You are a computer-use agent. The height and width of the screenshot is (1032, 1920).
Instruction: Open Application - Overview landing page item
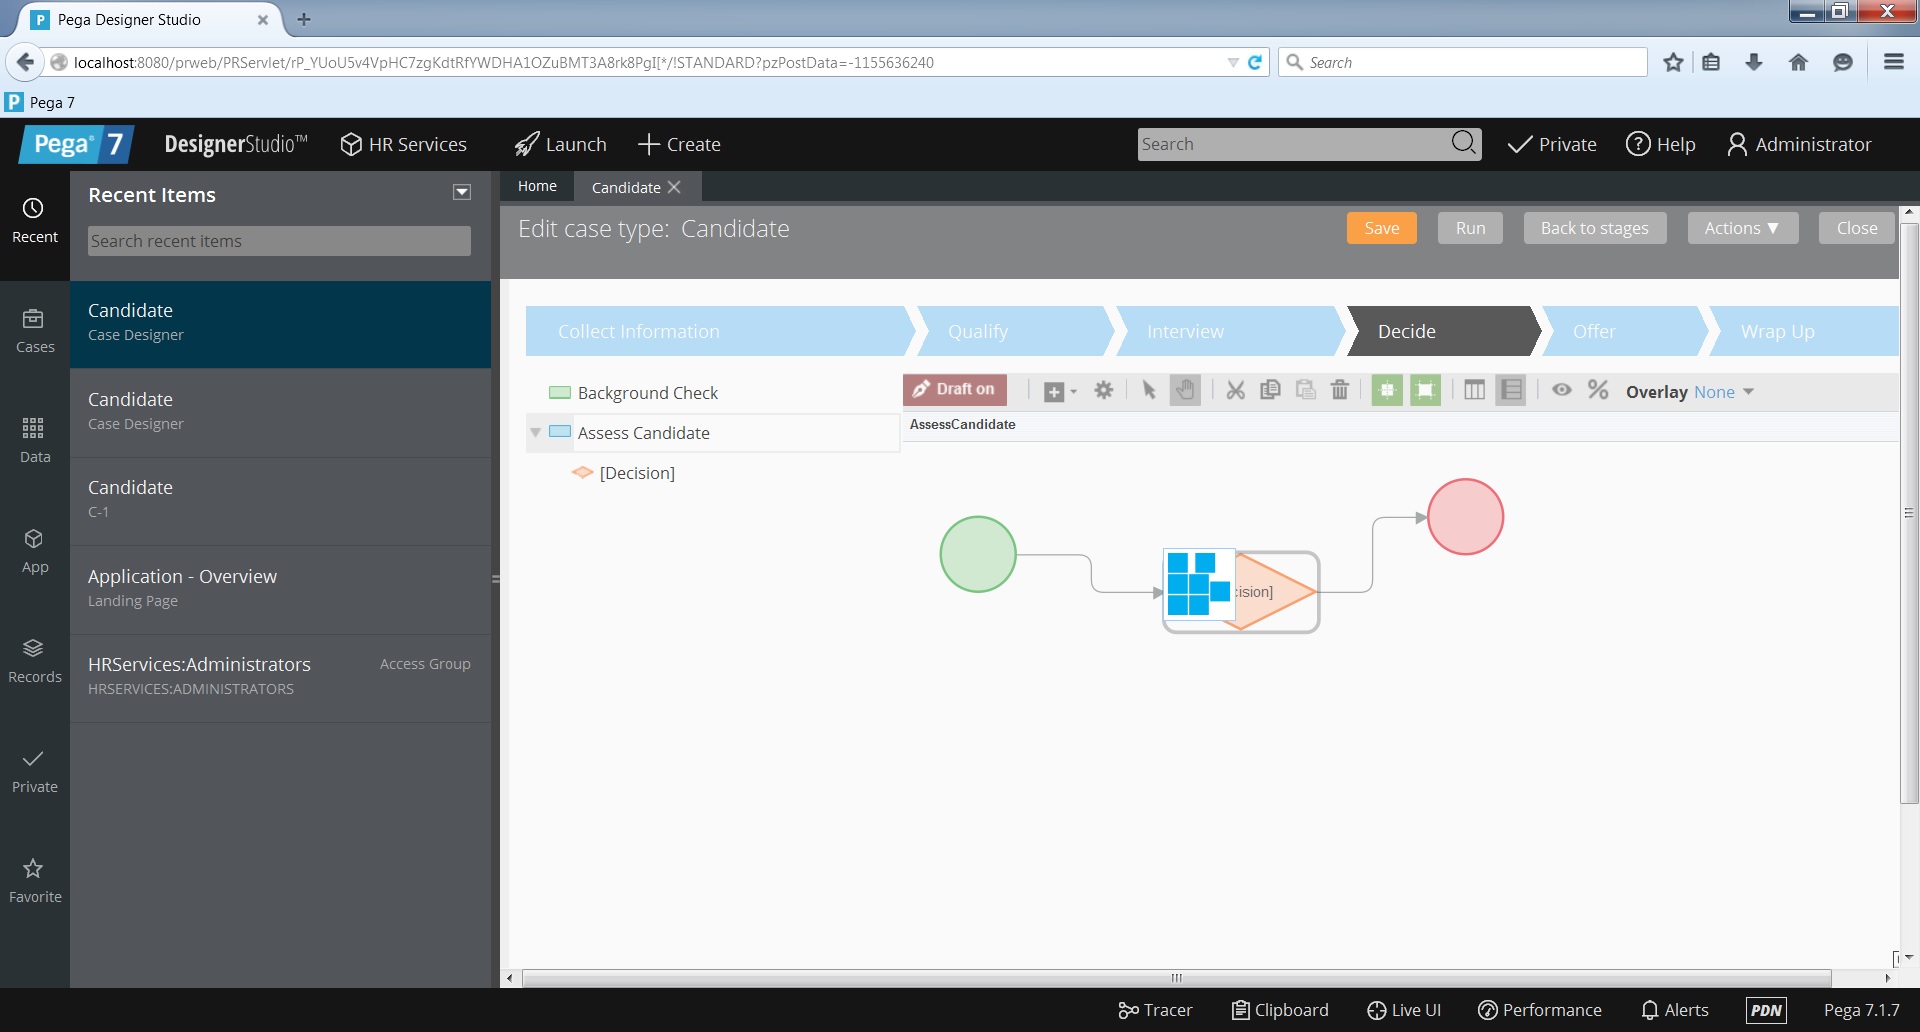coord(280,589)
